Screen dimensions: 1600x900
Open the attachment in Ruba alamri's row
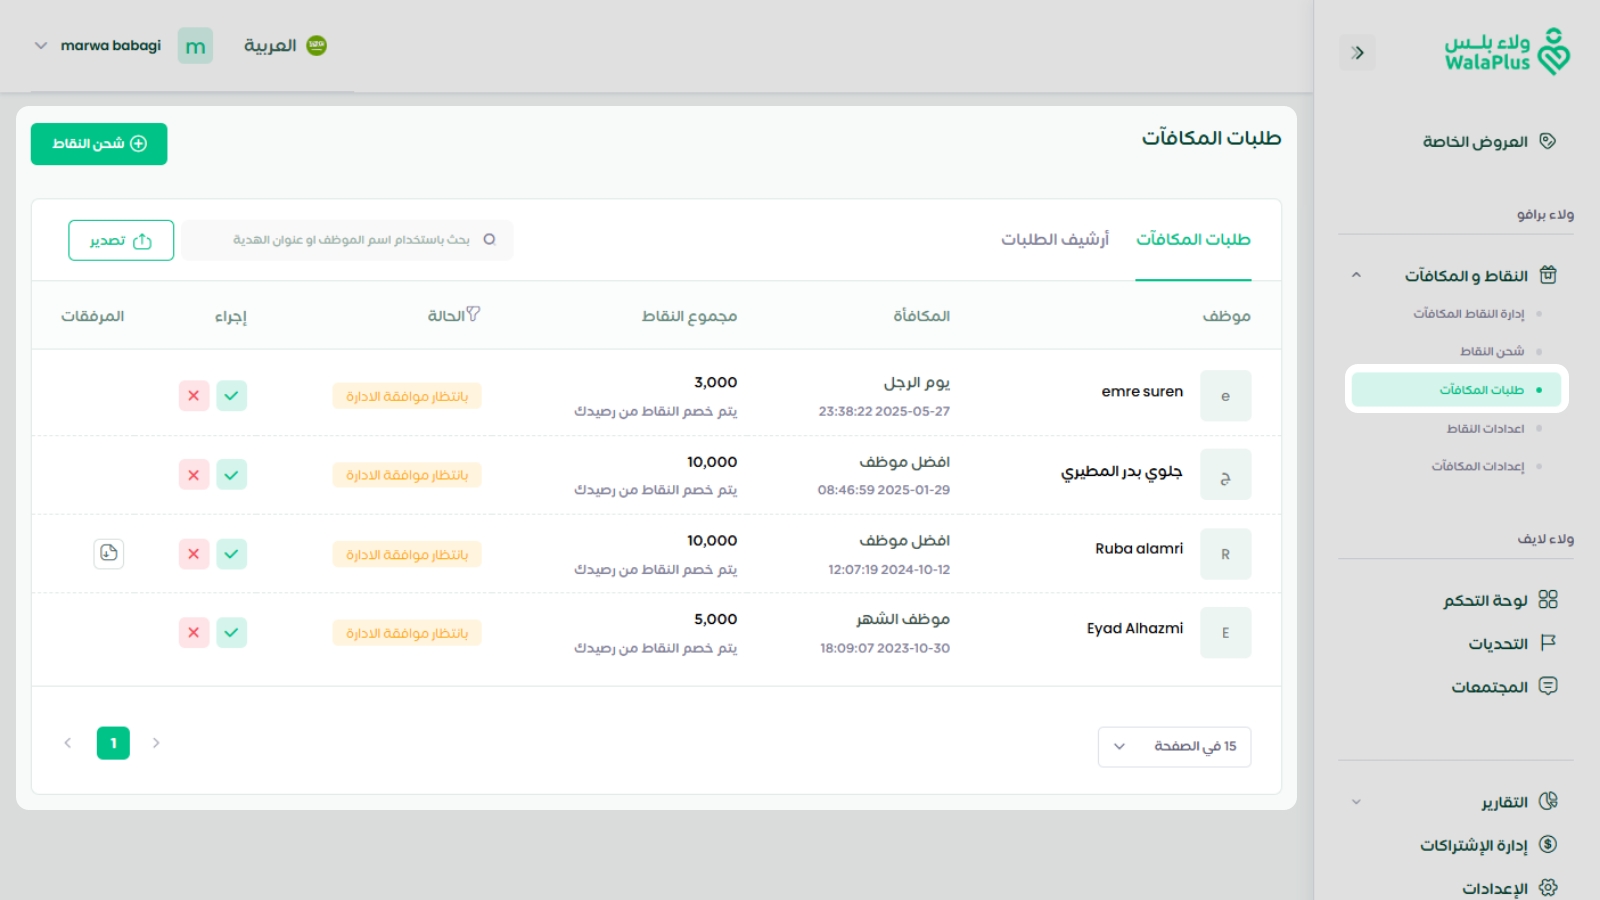pos(109,553)
